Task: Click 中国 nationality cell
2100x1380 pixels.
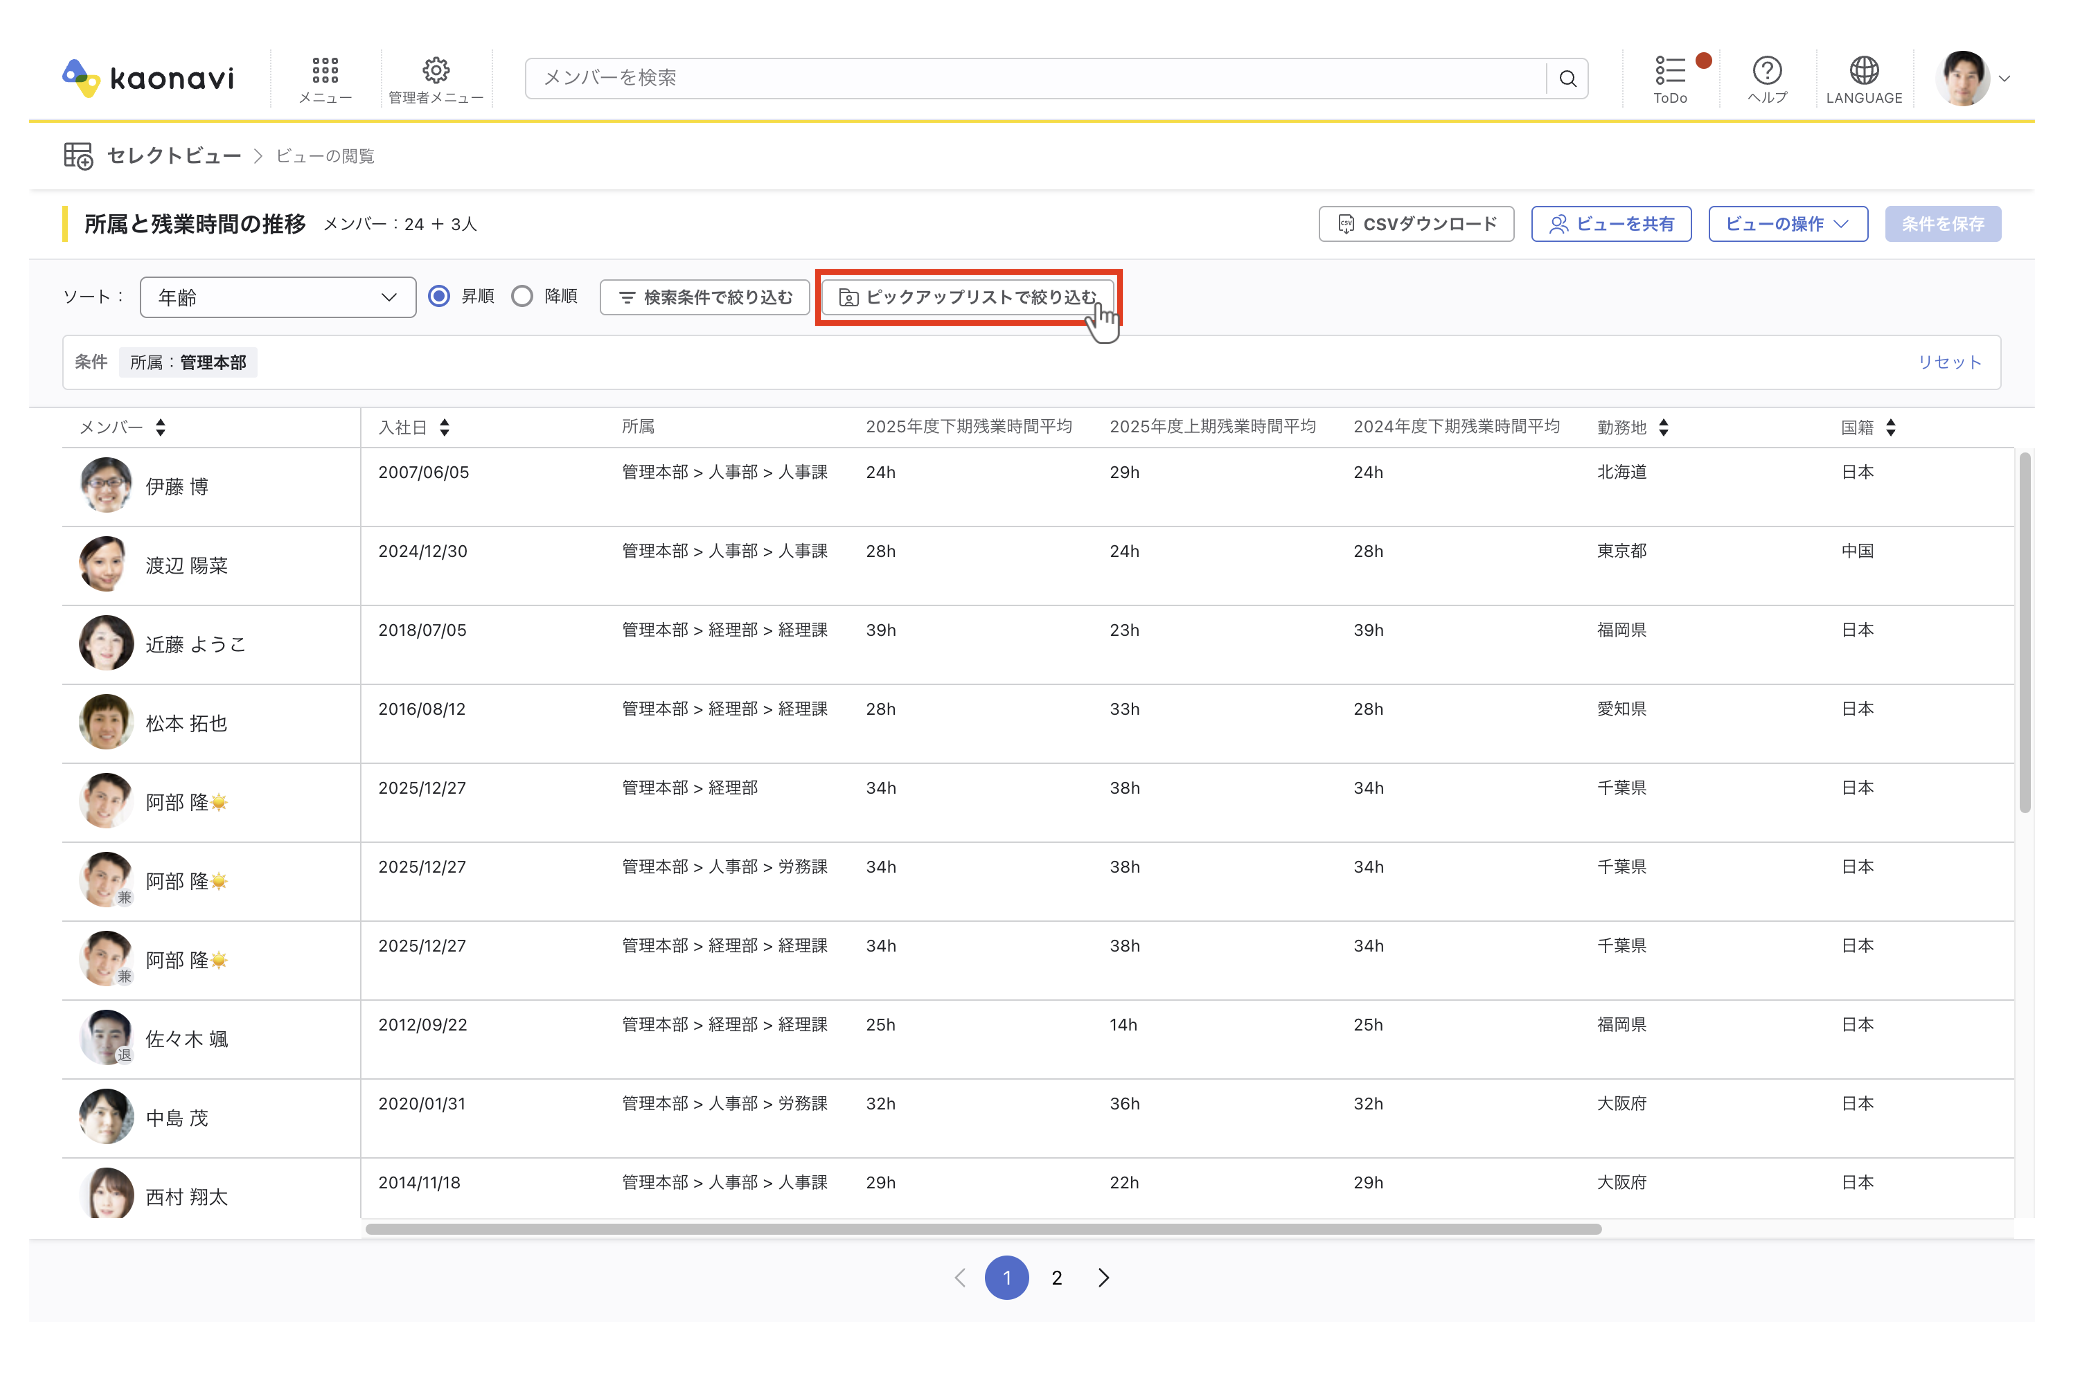Action: pyautogui.click(x=1858, y=551)
